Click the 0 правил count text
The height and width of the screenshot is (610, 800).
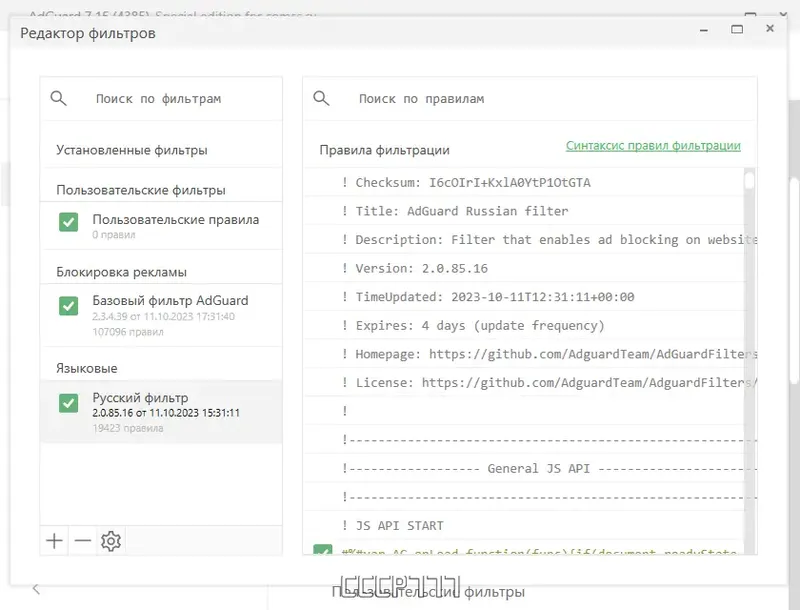point(114,235)
